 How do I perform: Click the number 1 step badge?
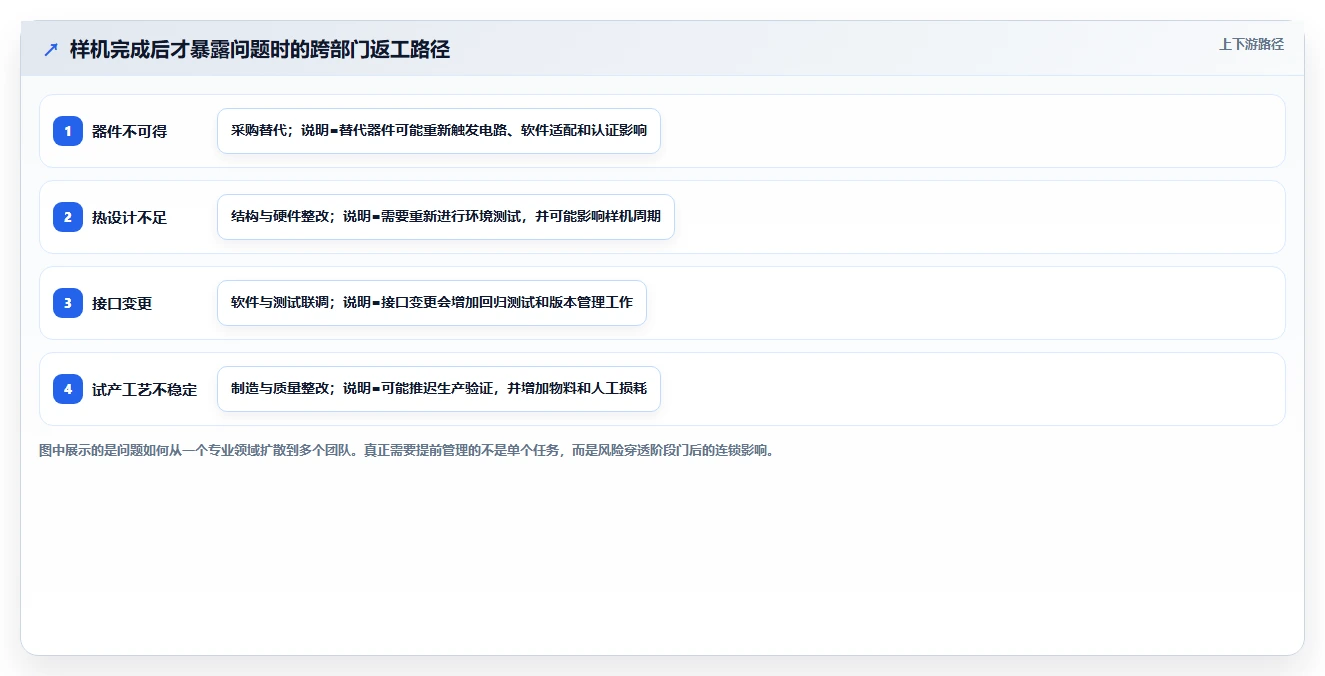click(x=68, y=131)
